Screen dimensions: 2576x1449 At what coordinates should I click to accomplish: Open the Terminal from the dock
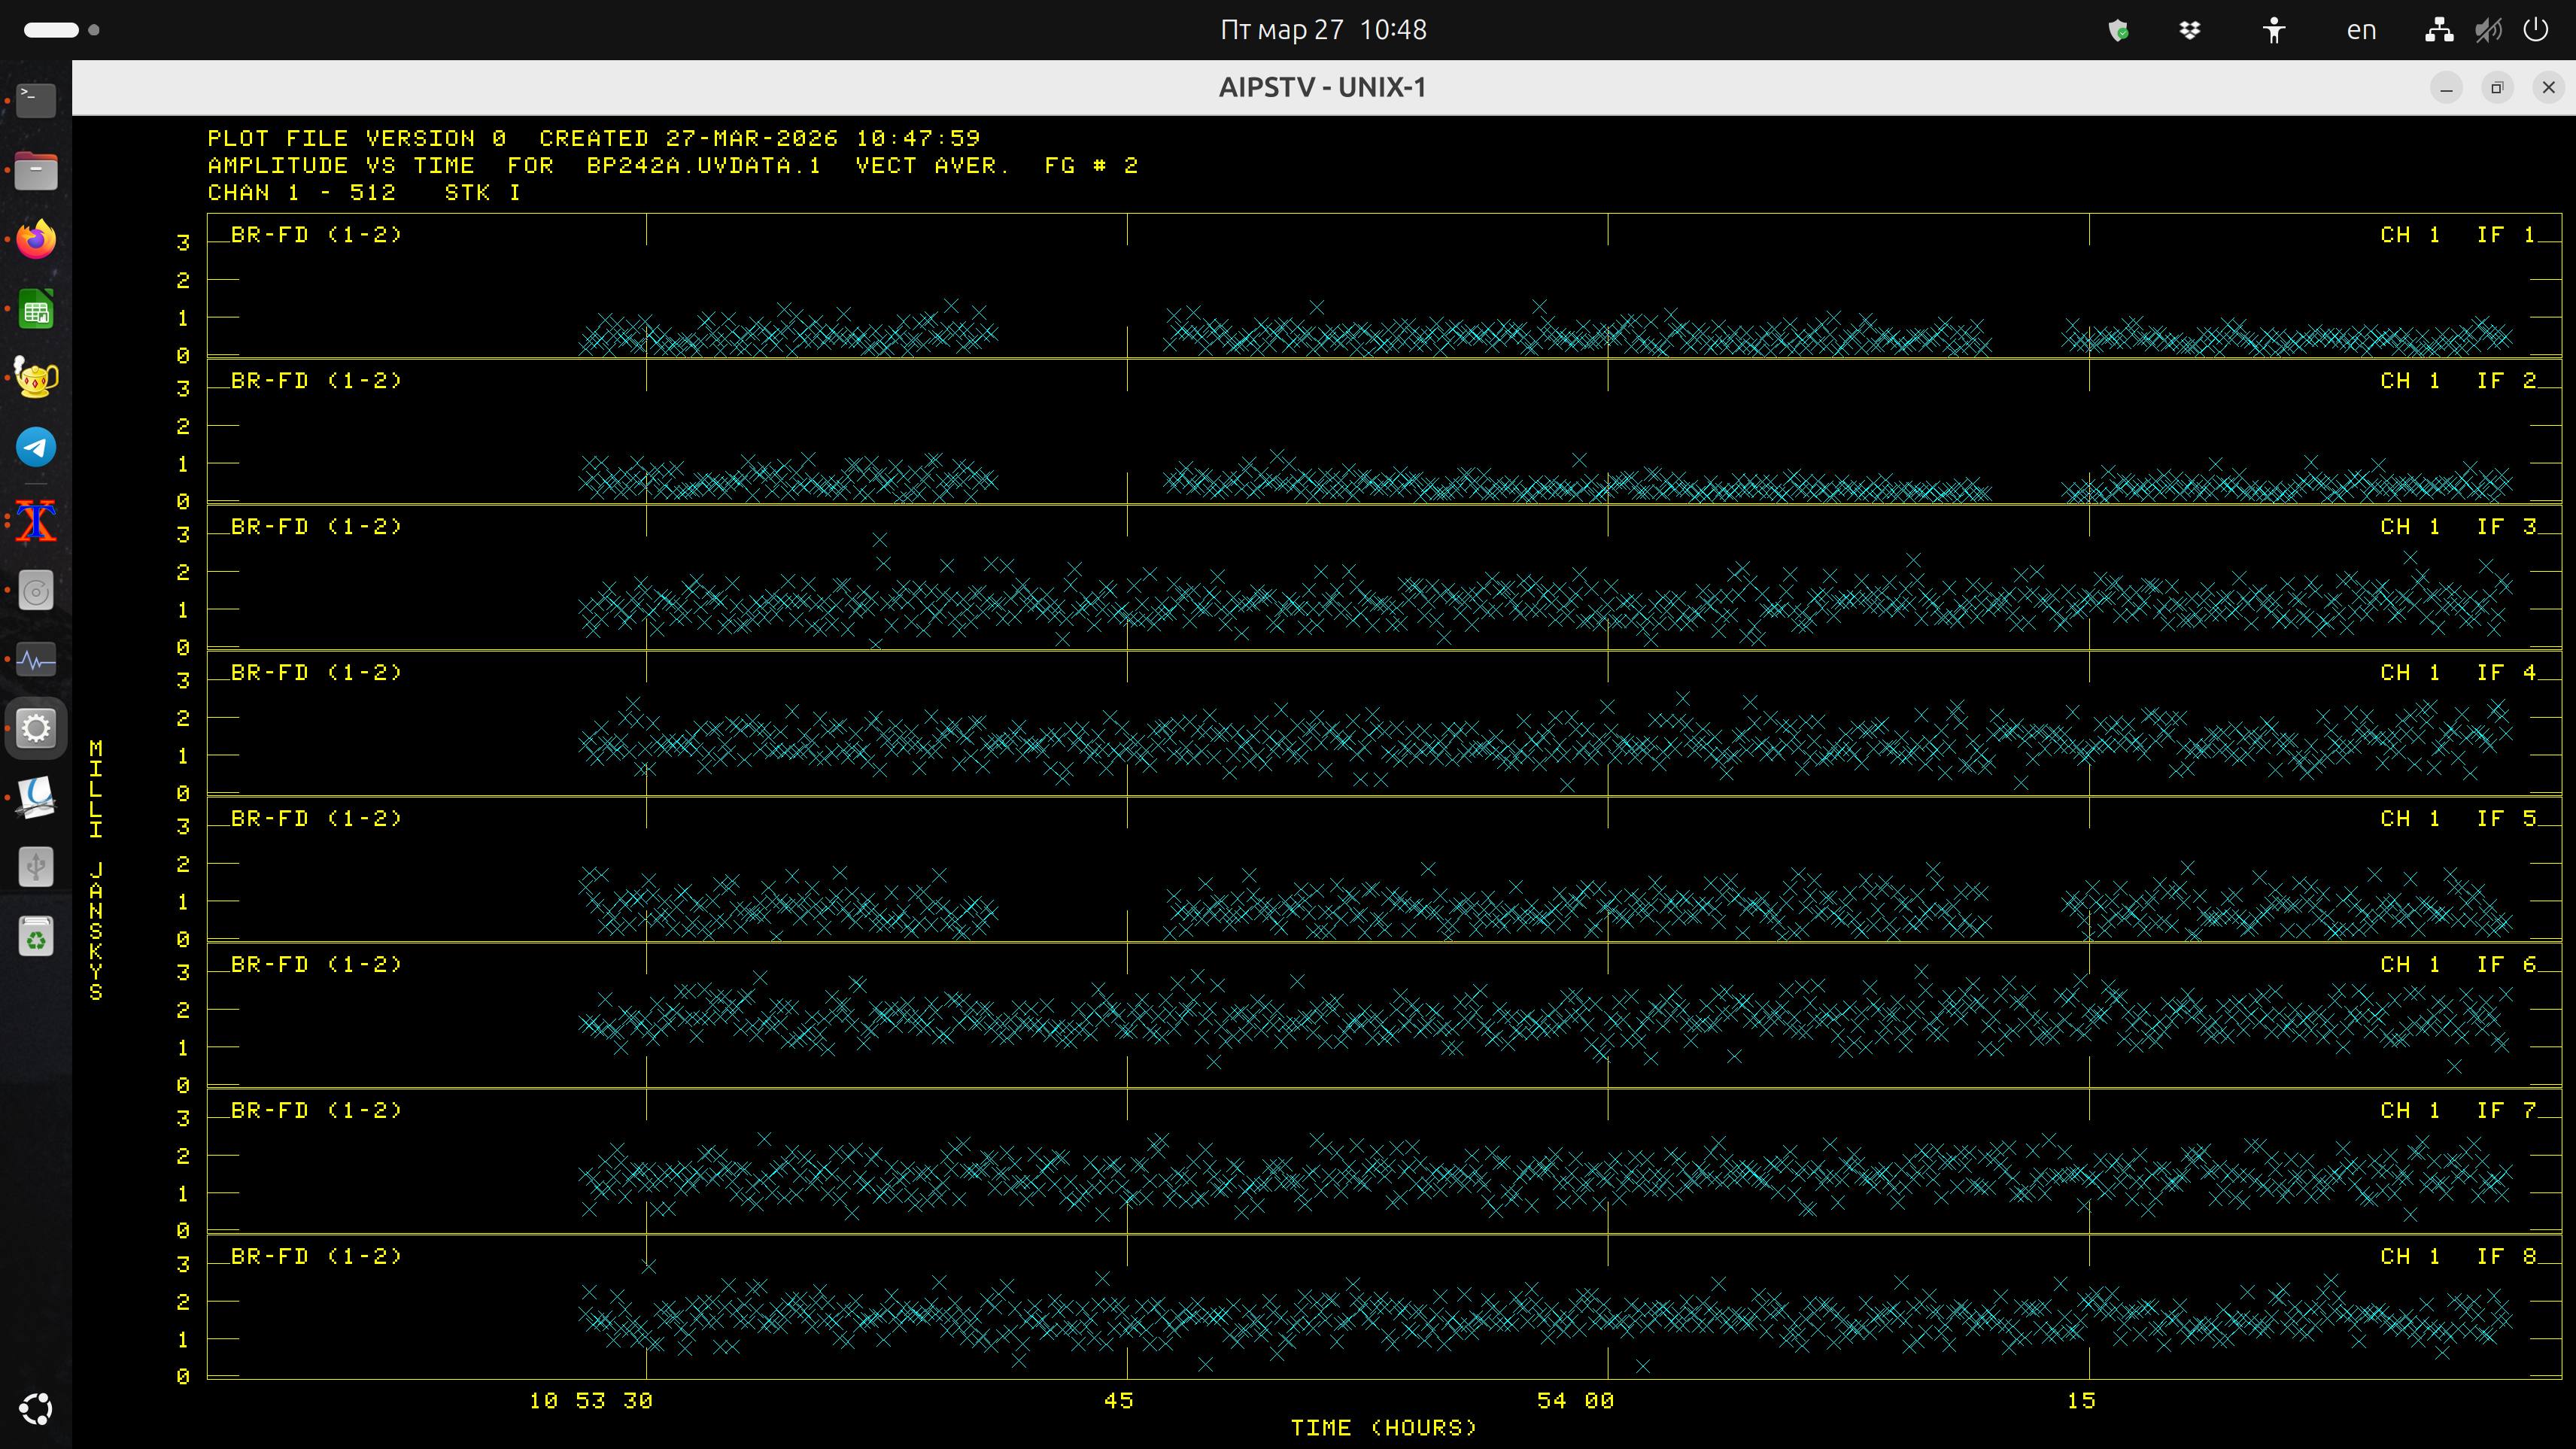point(36,100)
